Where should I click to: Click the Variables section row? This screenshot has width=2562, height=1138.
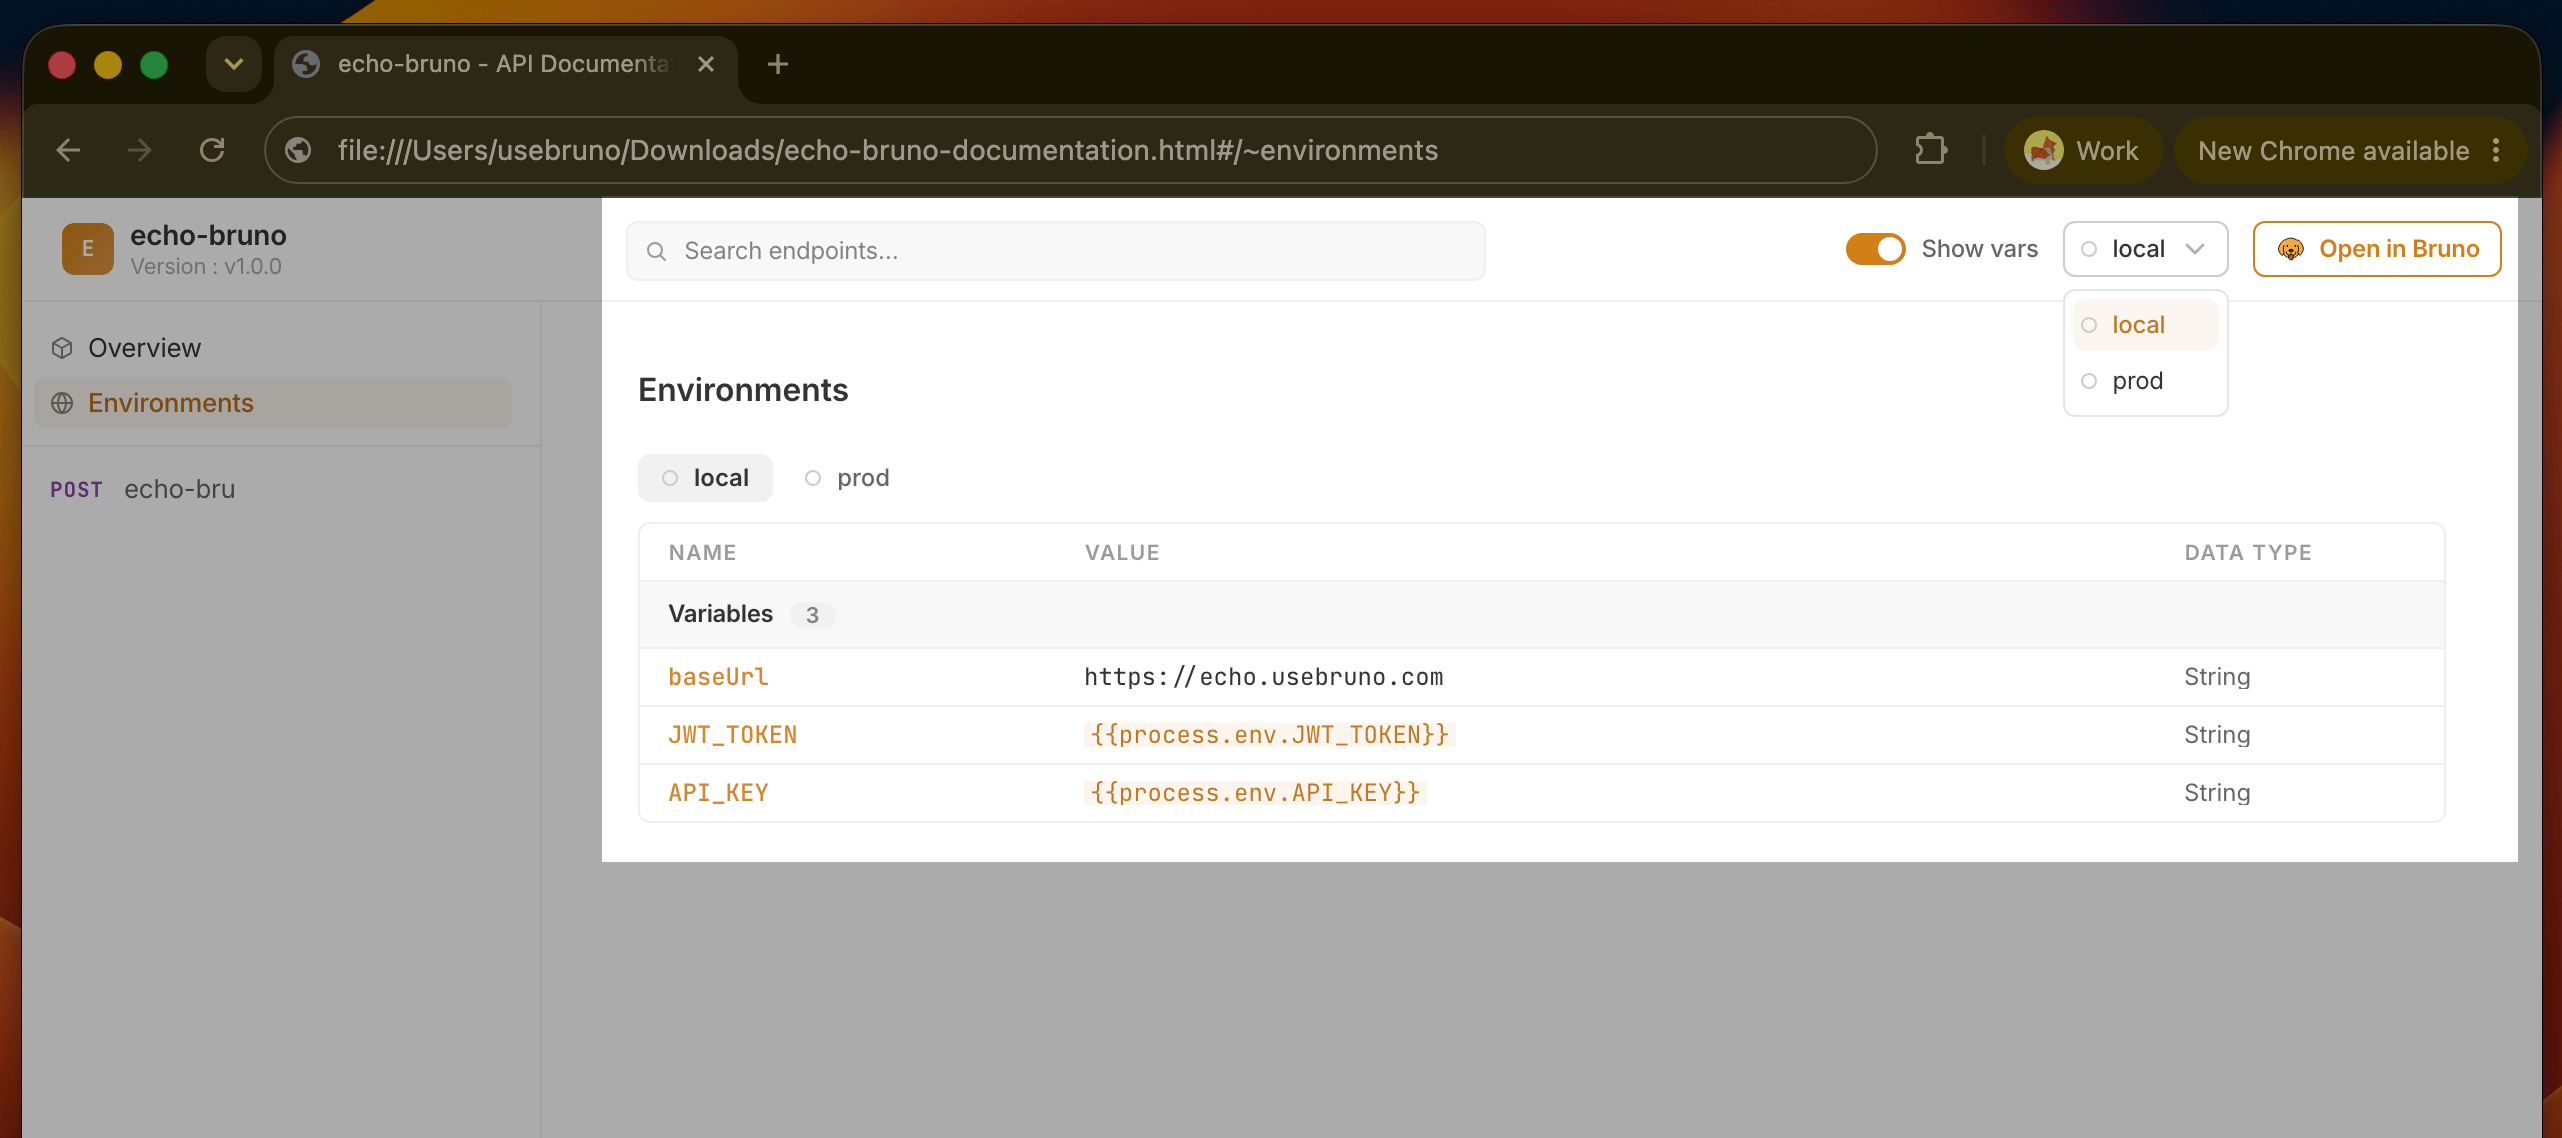1542,614
